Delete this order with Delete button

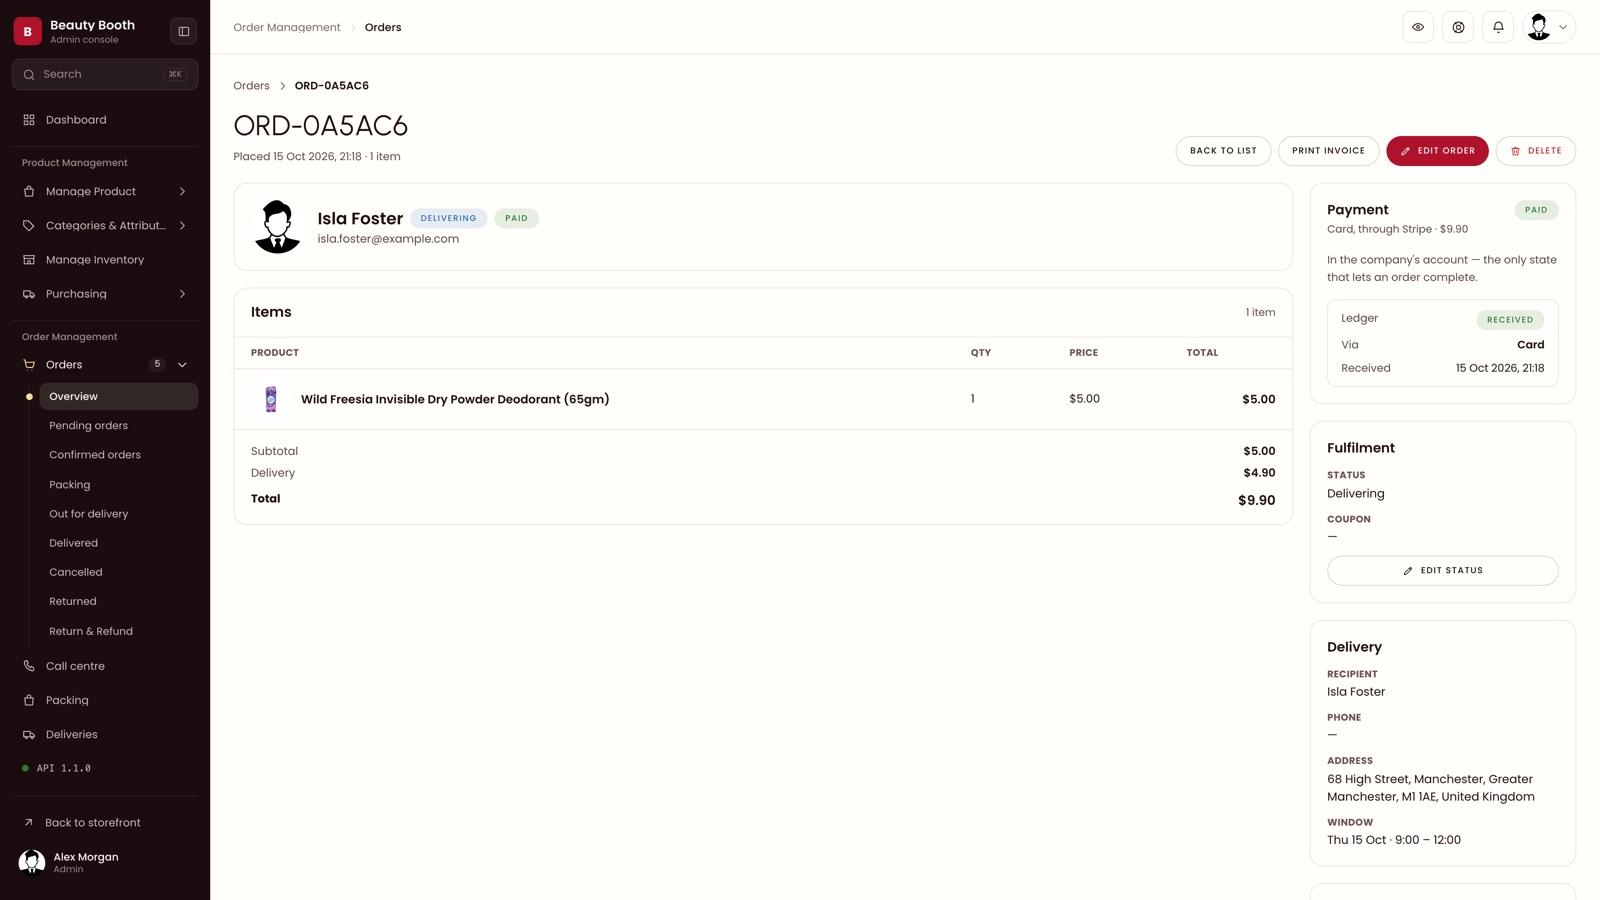pyautogui.click(x=1536, y=151)
